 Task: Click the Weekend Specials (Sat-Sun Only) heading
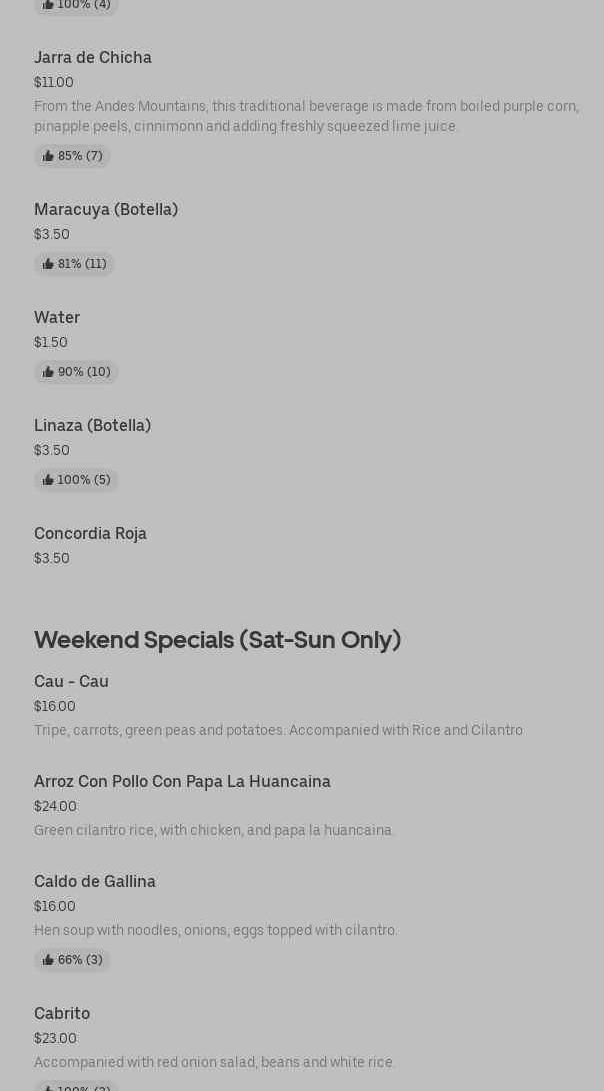pyautogui.click(x=217, y=640)
